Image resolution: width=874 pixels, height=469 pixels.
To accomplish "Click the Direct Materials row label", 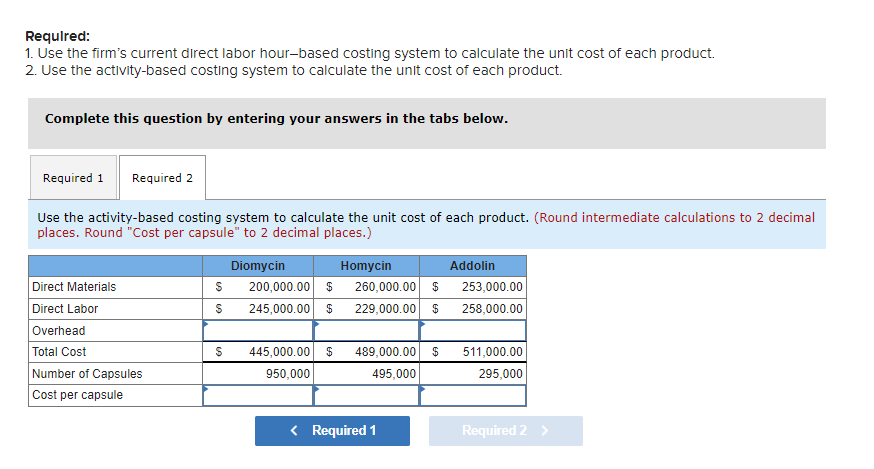I will coord(74,287).
